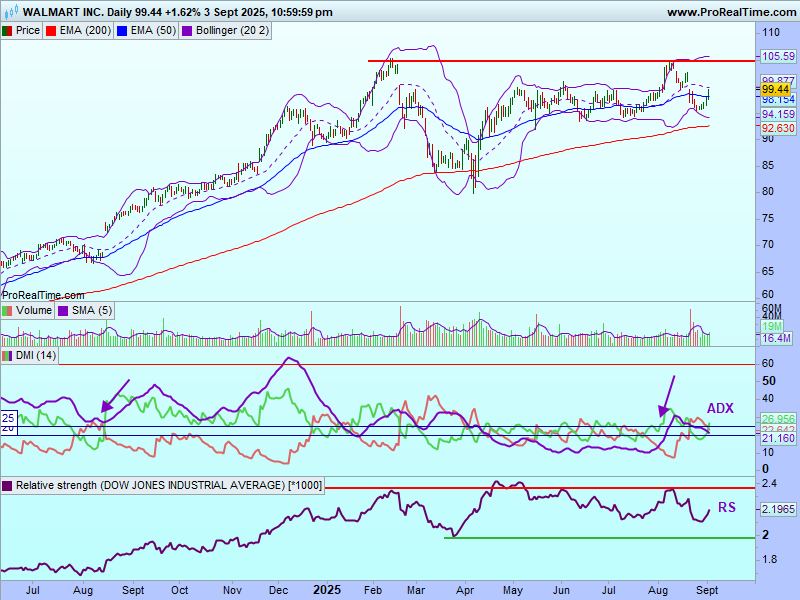800x600 pixels.
Task: Open the EMA (200) indicator label
Action: tap(85, 31)
